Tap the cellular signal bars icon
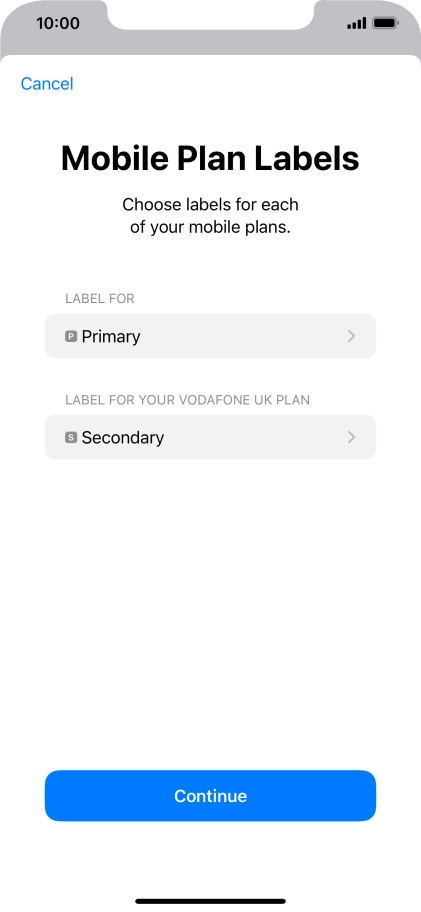The height and width of the screenshot is (912, 421). [356, 23]
